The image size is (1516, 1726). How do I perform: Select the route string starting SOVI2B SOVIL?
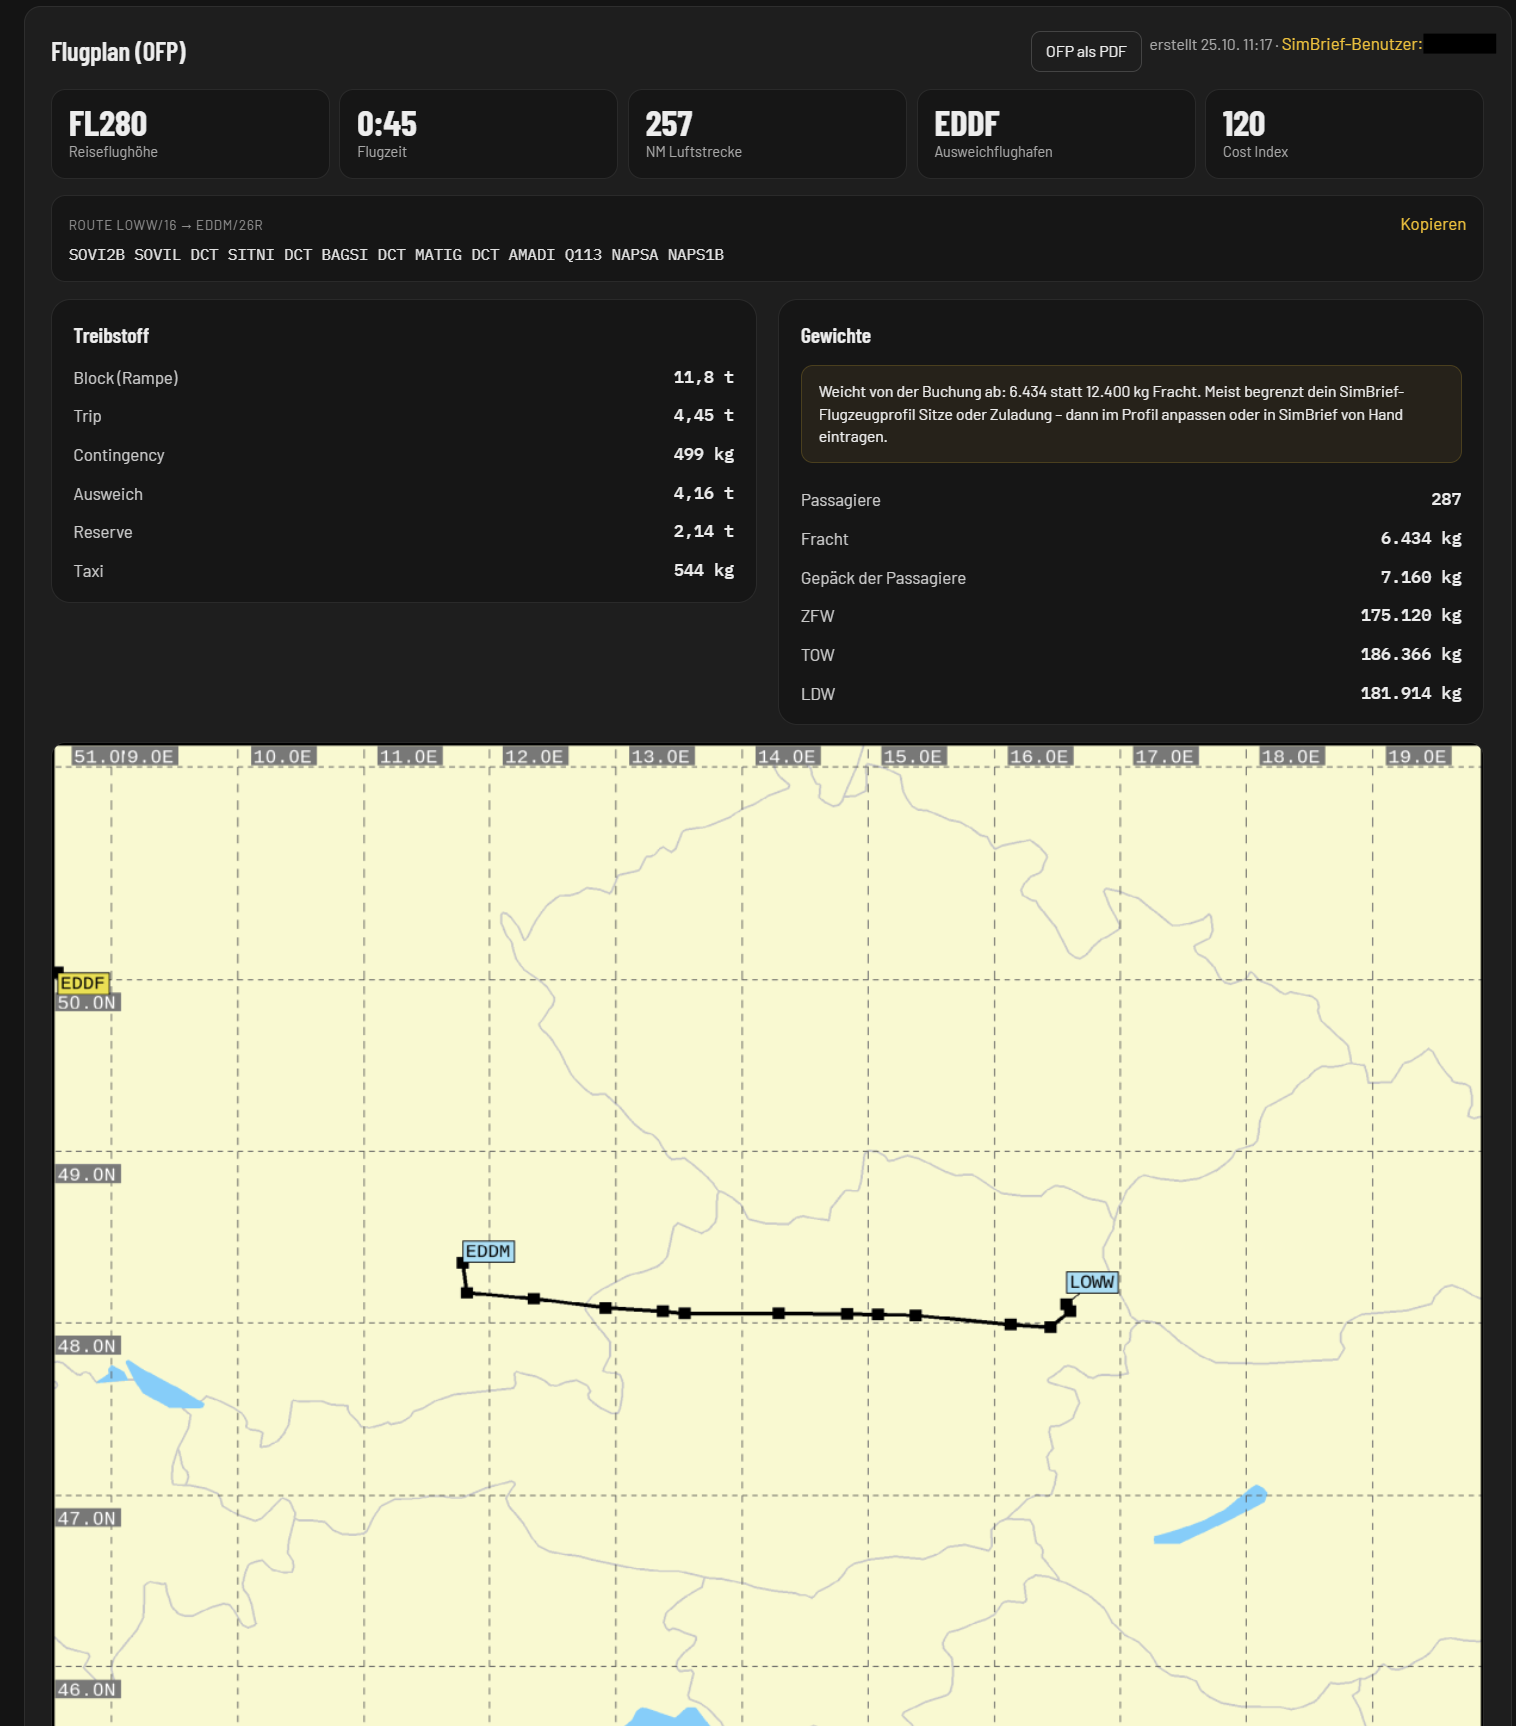pos(396,255)
